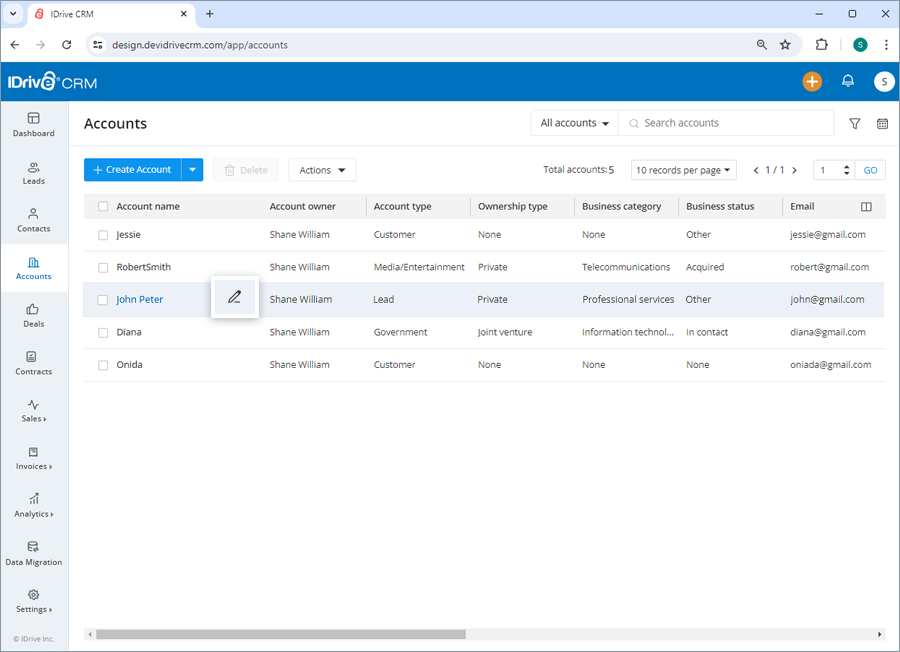
Task: Open the orange quick-add plus icon
Action: pos(812,81)
